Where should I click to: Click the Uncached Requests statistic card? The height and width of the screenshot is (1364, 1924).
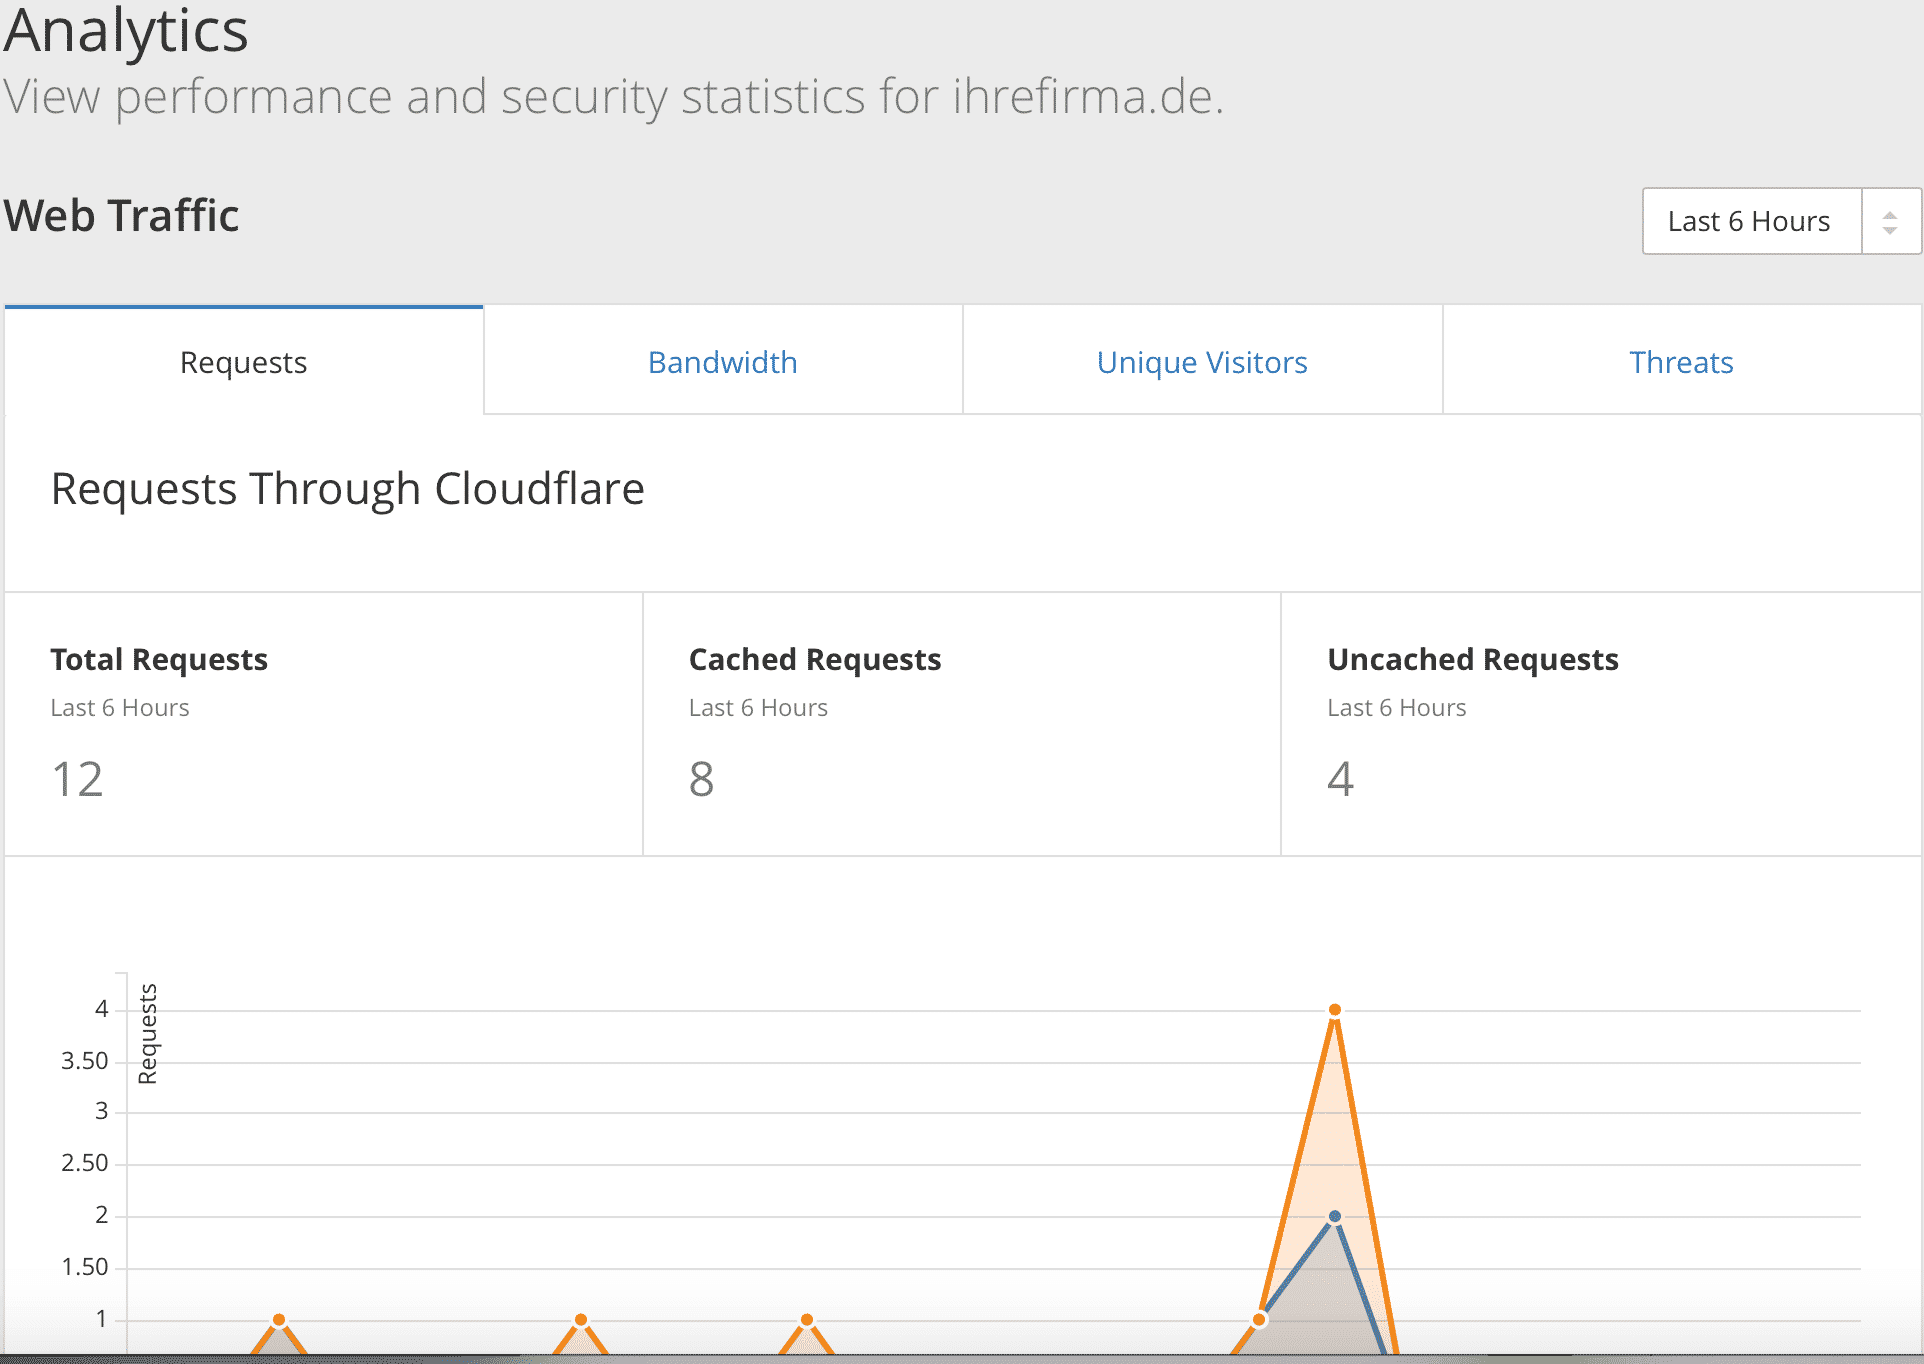(1600, 724)
